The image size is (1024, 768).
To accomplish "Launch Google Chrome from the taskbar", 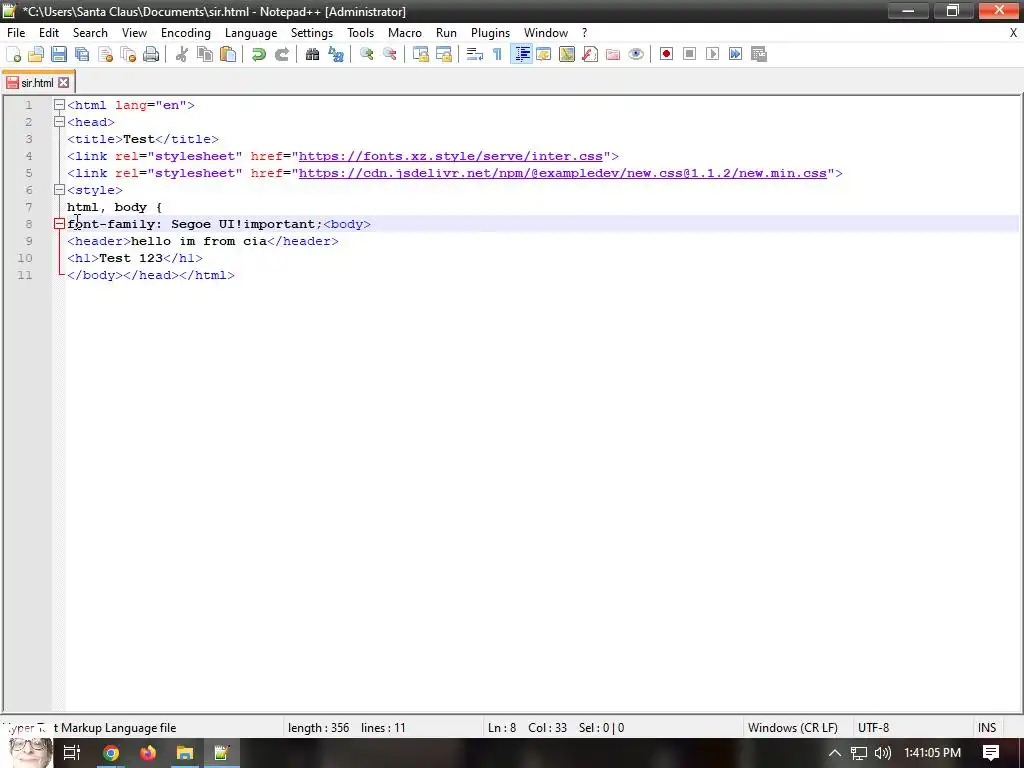I will (111, 753).
